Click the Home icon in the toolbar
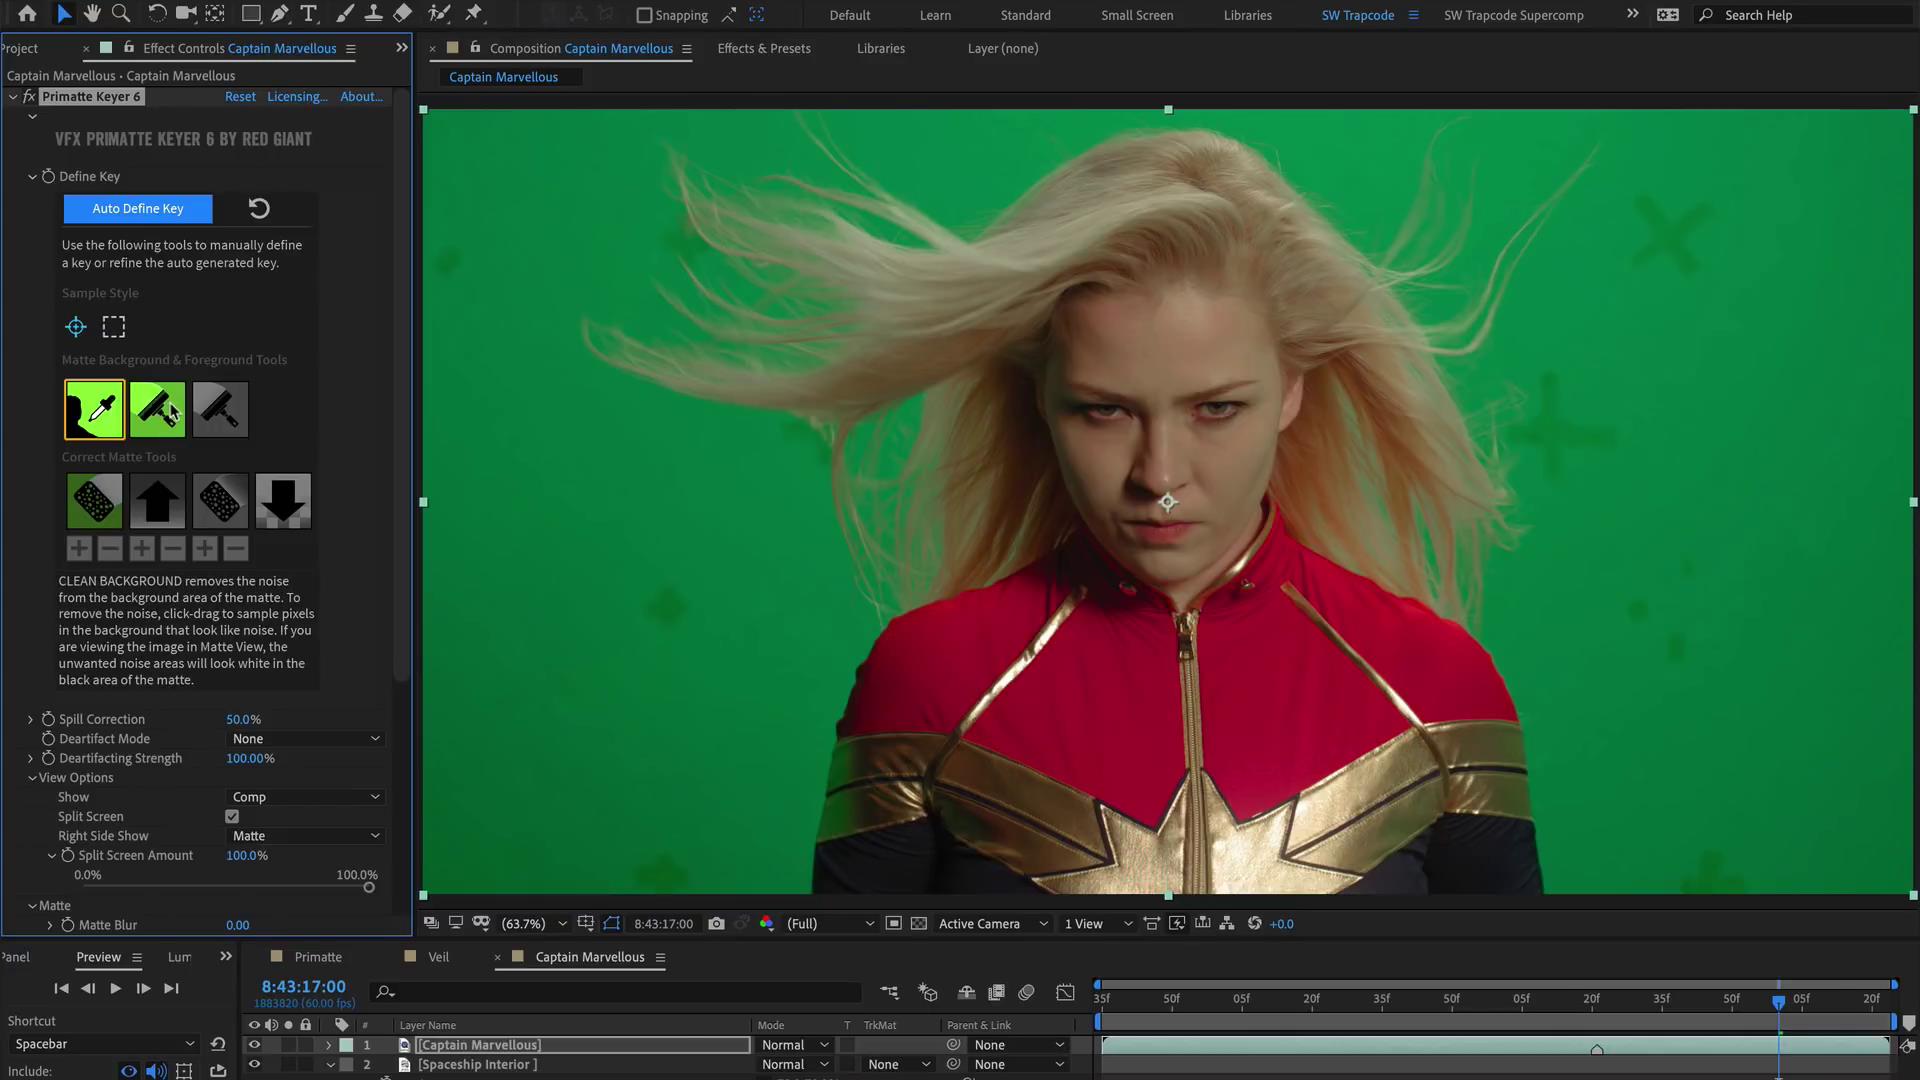The image size is (1920, 1080). [x=27, y=14]
